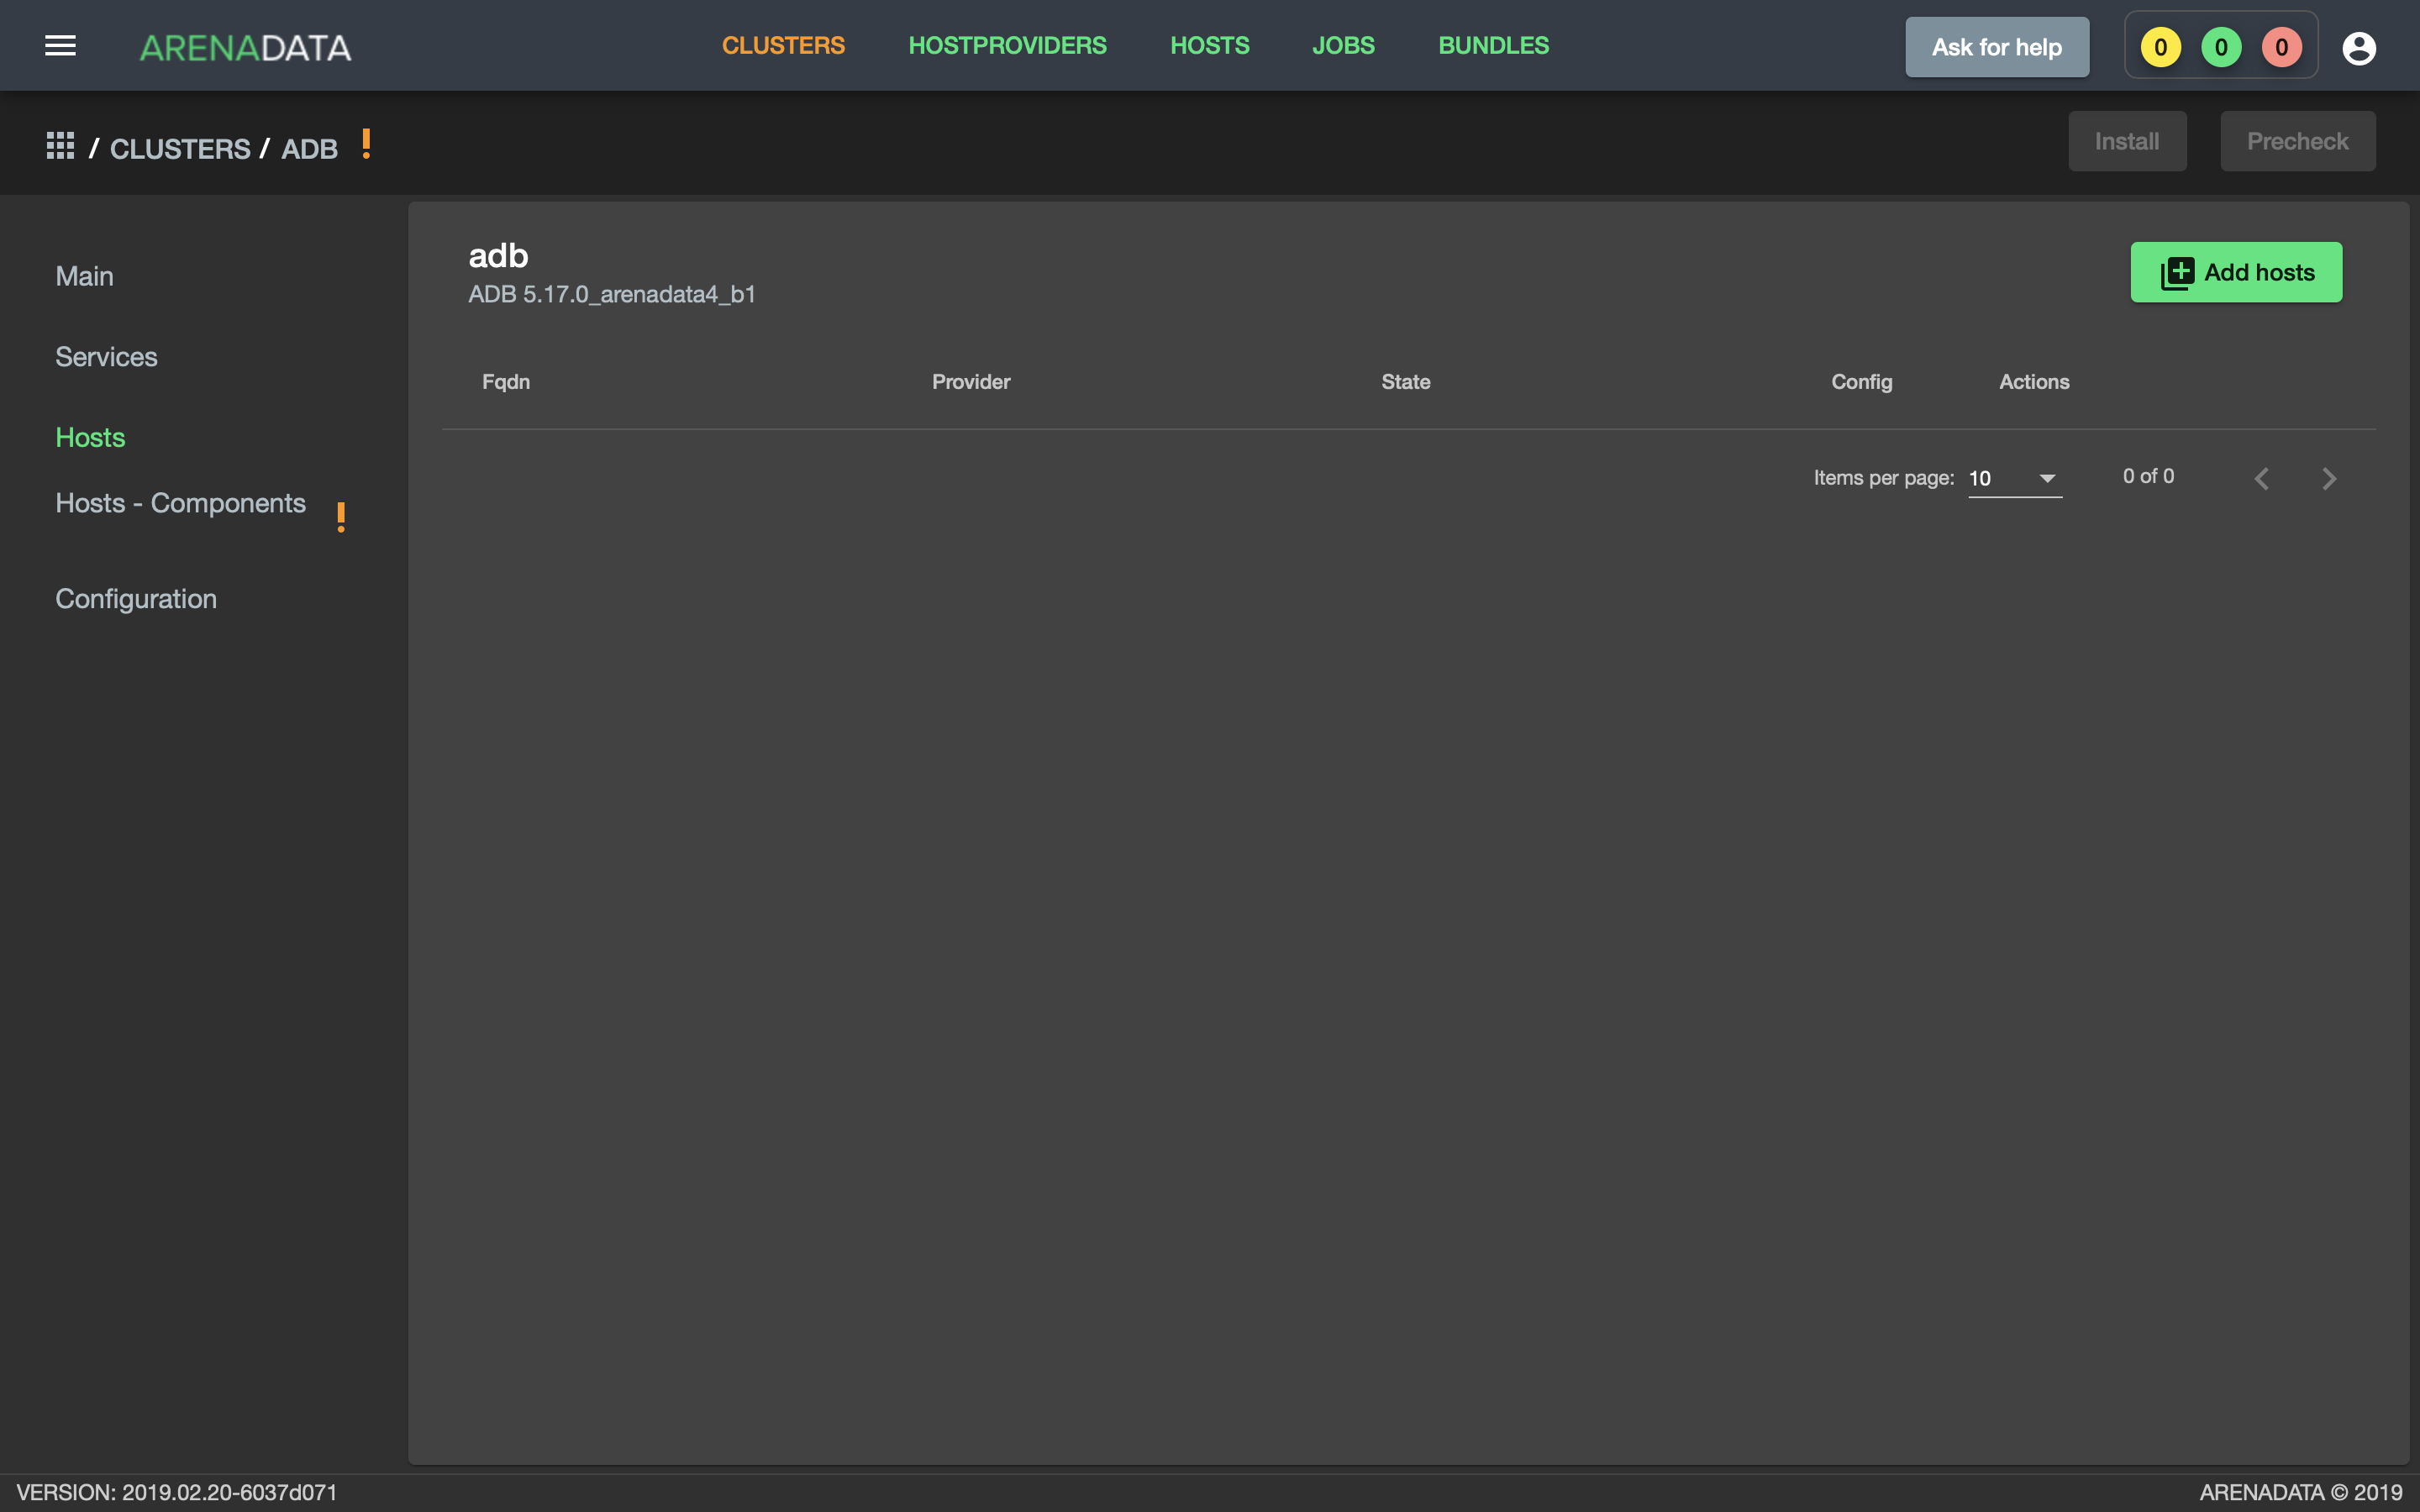
Task: Click the apps grid icon in breadcrumb
Action: [x=60, y=146]
